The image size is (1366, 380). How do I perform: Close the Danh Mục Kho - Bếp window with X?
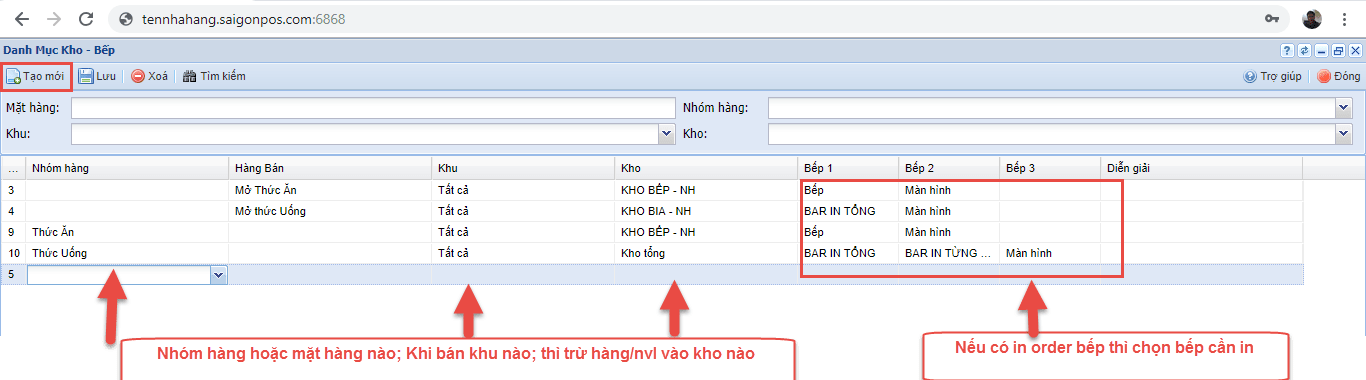1355,50
